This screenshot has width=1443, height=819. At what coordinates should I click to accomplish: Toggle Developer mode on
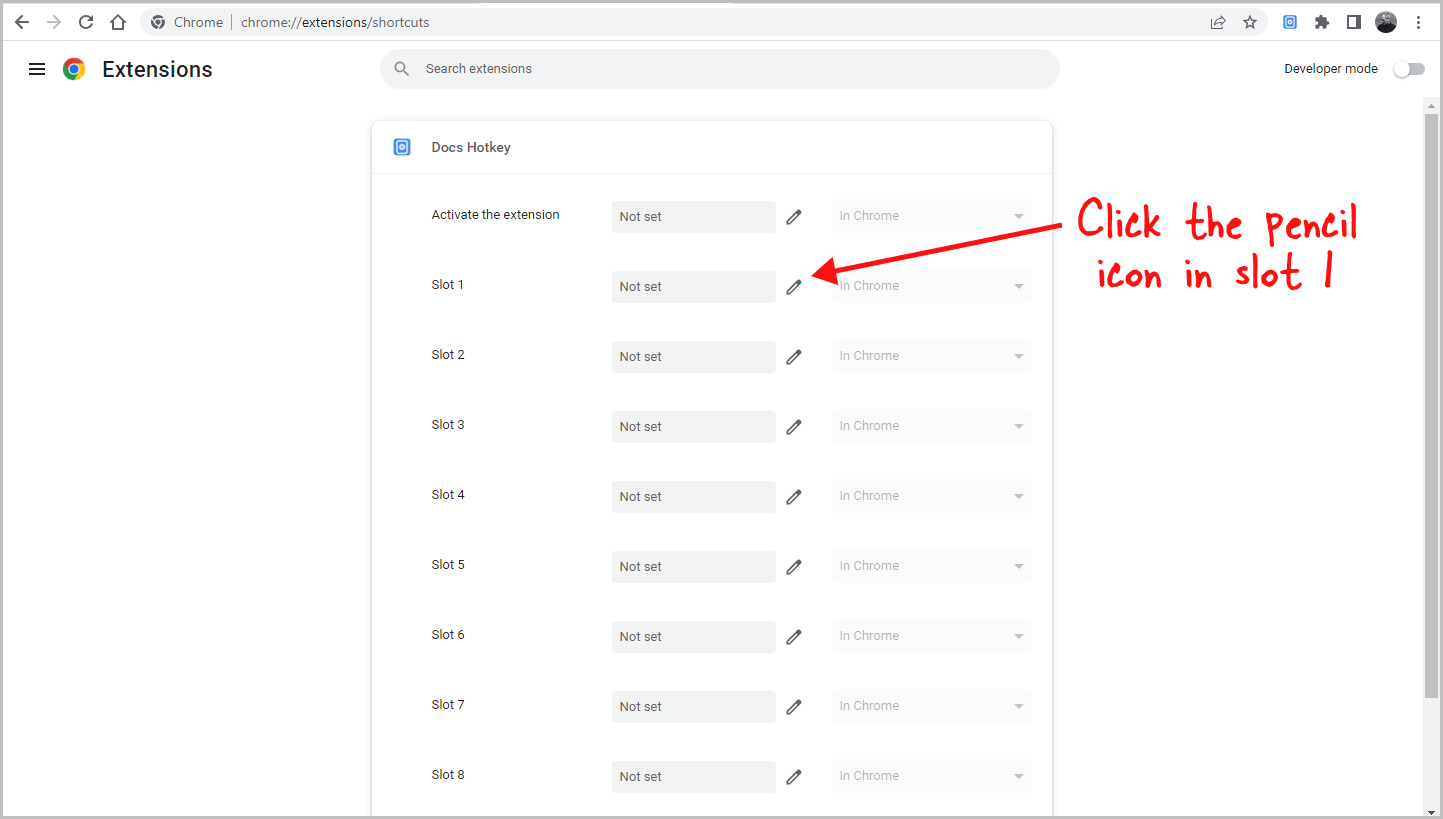pos(1409,69)
